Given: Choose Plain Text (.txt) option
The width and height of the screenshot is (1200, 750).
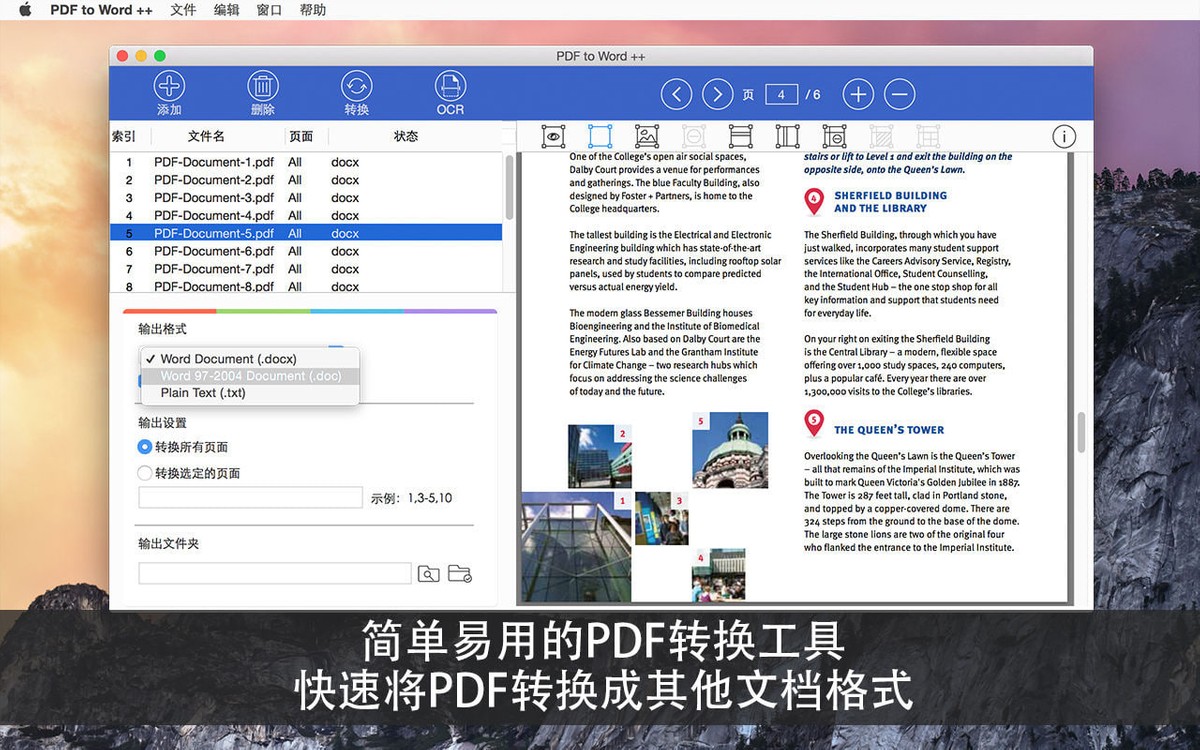Looking at the screenshot, I should coord(249,393).
